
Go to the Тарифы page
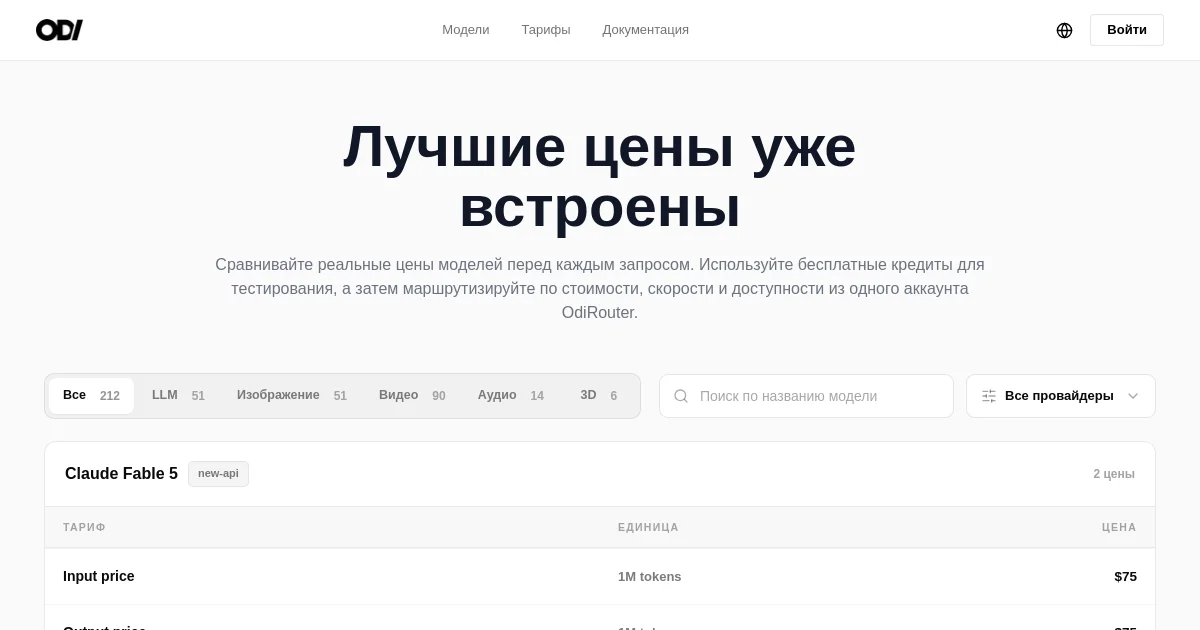[546, 30]
